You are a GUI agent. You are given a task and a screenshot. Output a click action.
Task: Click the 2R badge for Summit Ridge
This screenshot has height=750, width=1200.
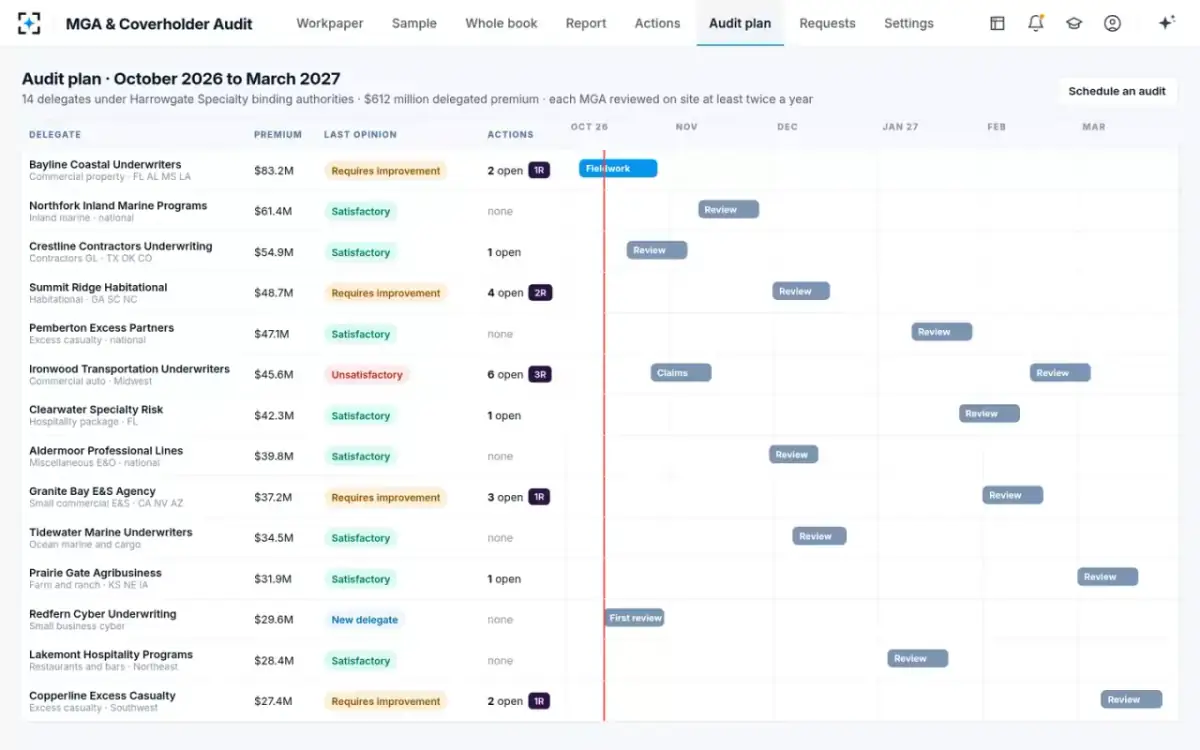click(540, 293)
